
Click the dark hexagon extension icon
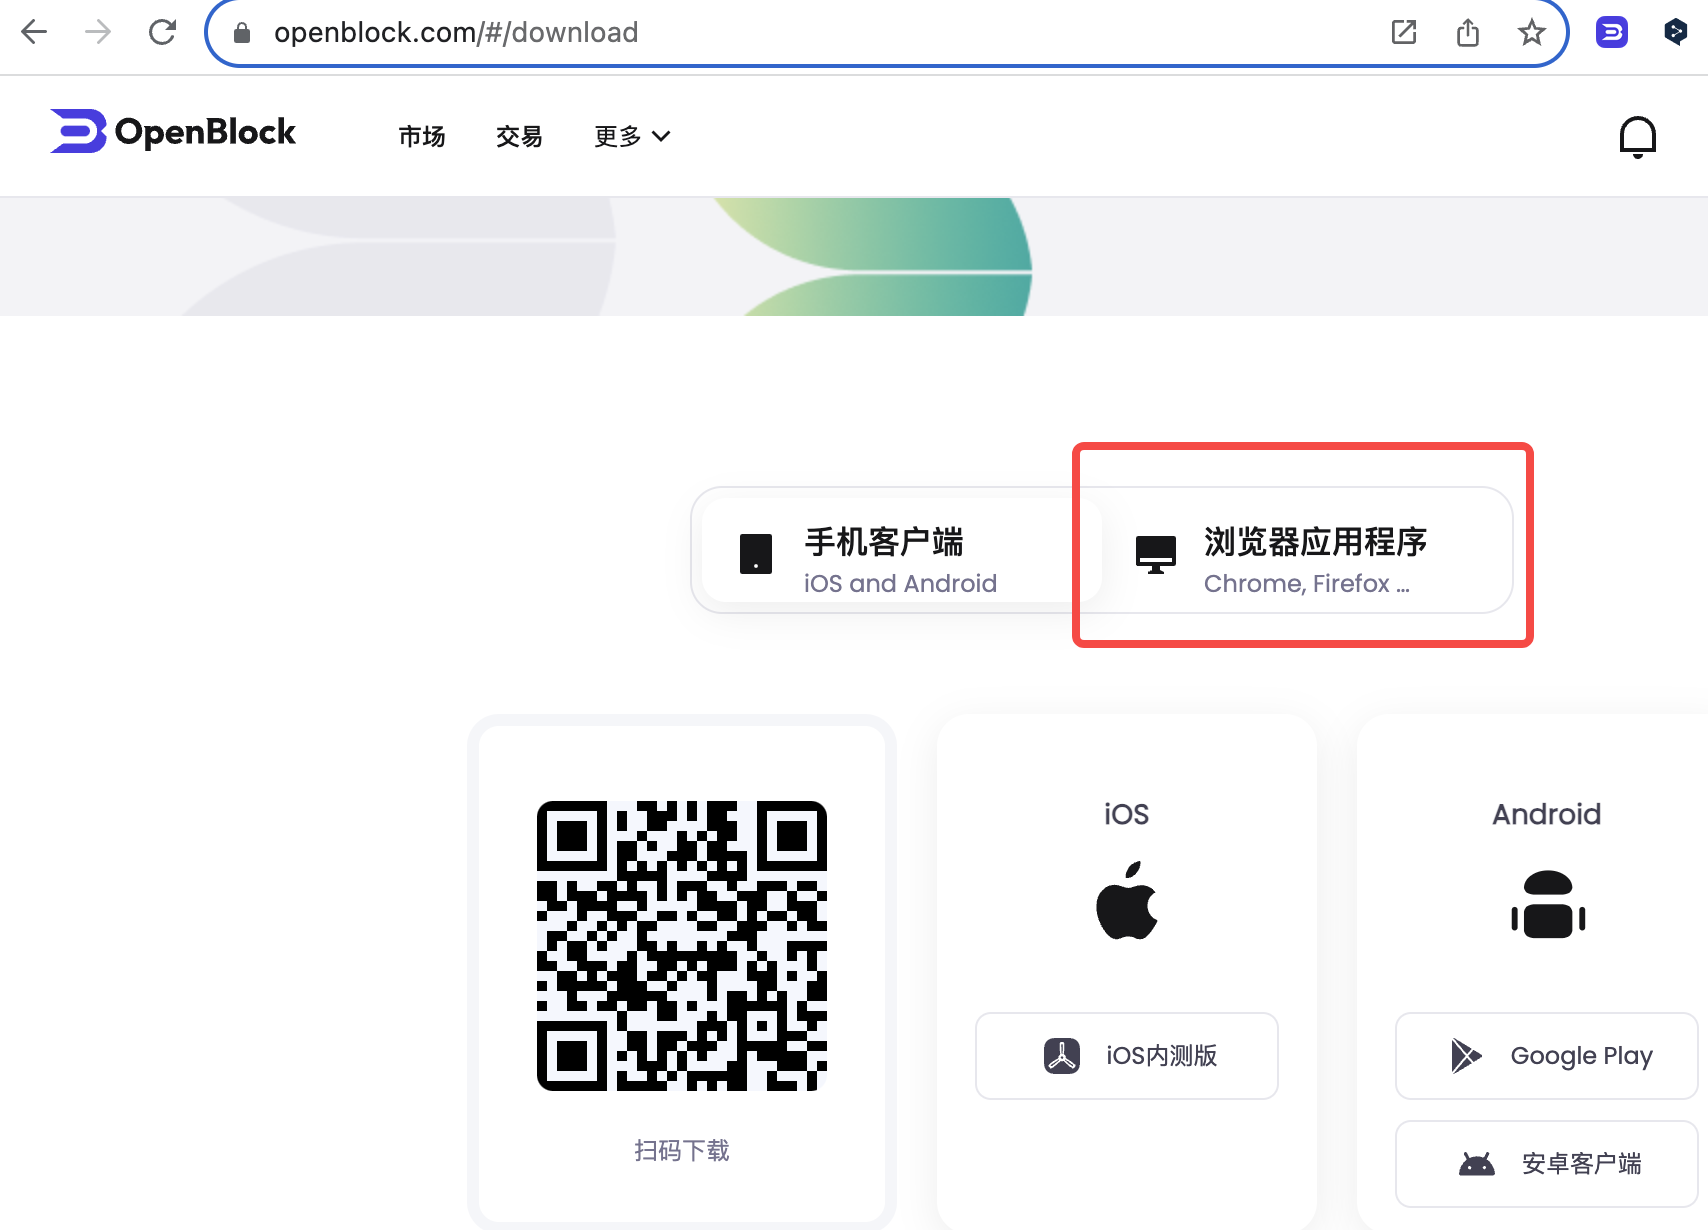[x=1675, y=32]
